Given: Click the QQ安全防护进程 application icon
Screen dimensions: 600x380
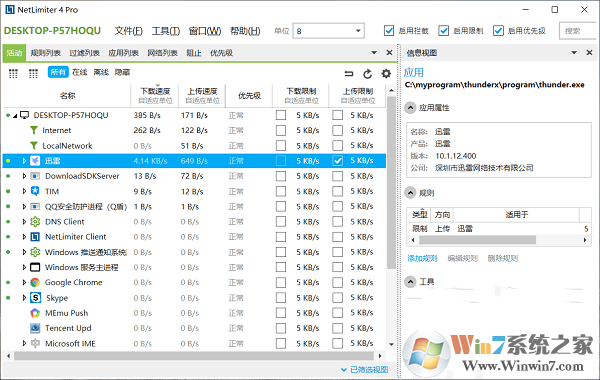Looking at the screenshot, I should [x=35, y=207].
